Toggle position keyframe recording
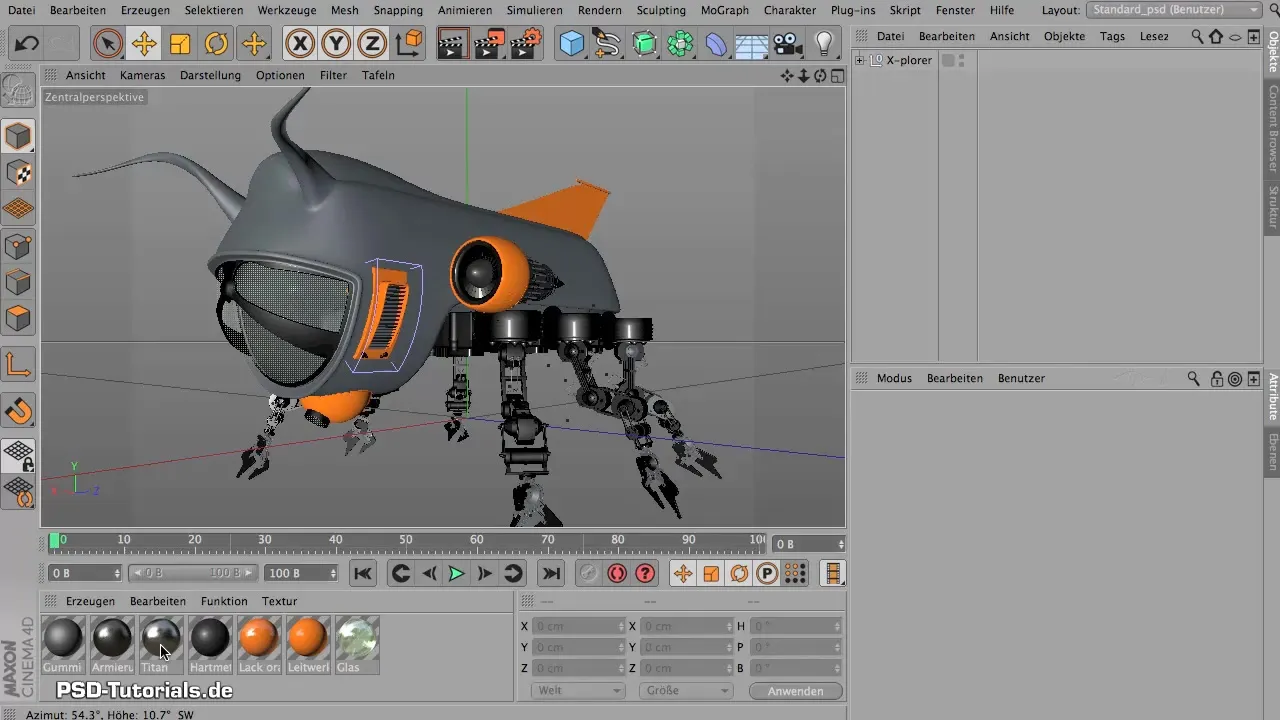1280x720 pixels. click(683, 573)
